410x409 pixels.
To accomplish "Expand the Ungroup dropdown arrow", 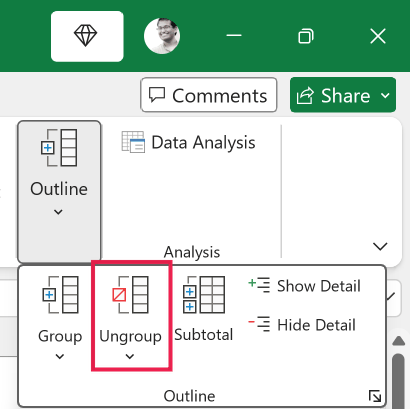I will 130,357.
